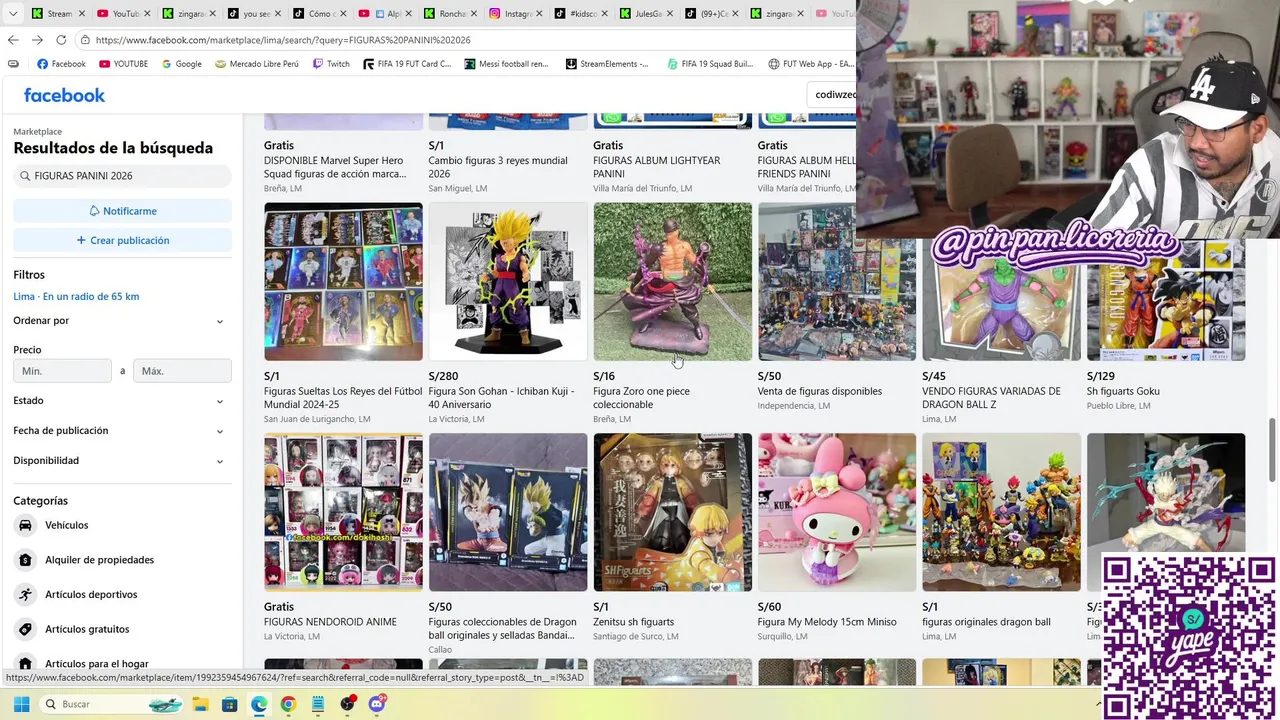
Task: Click the FIGURAS PANINI 2026 search field
Action: coord(122,176)
